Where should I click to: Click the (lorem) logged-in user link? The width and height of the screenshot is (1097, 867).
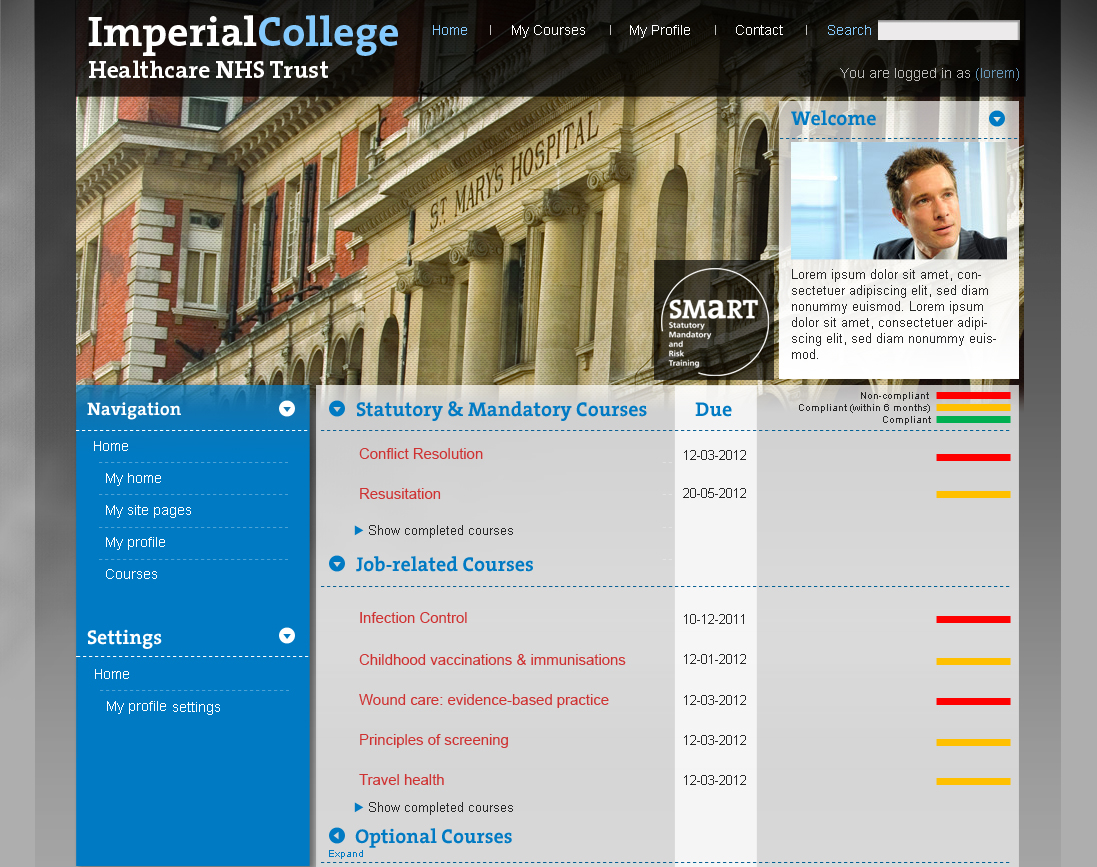(997, 73)
